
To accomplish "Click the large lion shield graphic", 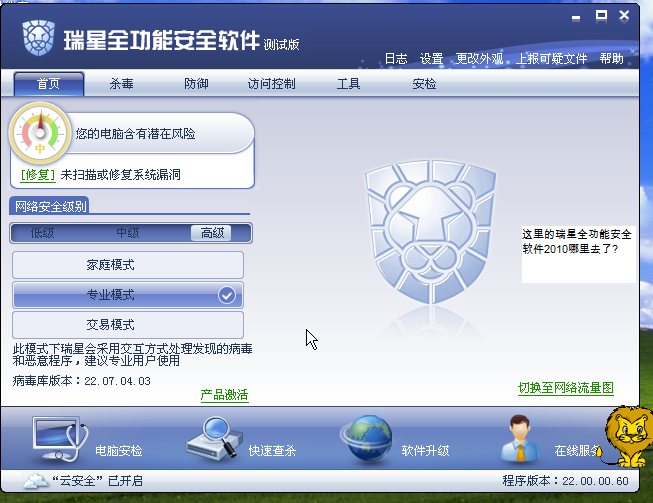I will click(x=431, y=232).
